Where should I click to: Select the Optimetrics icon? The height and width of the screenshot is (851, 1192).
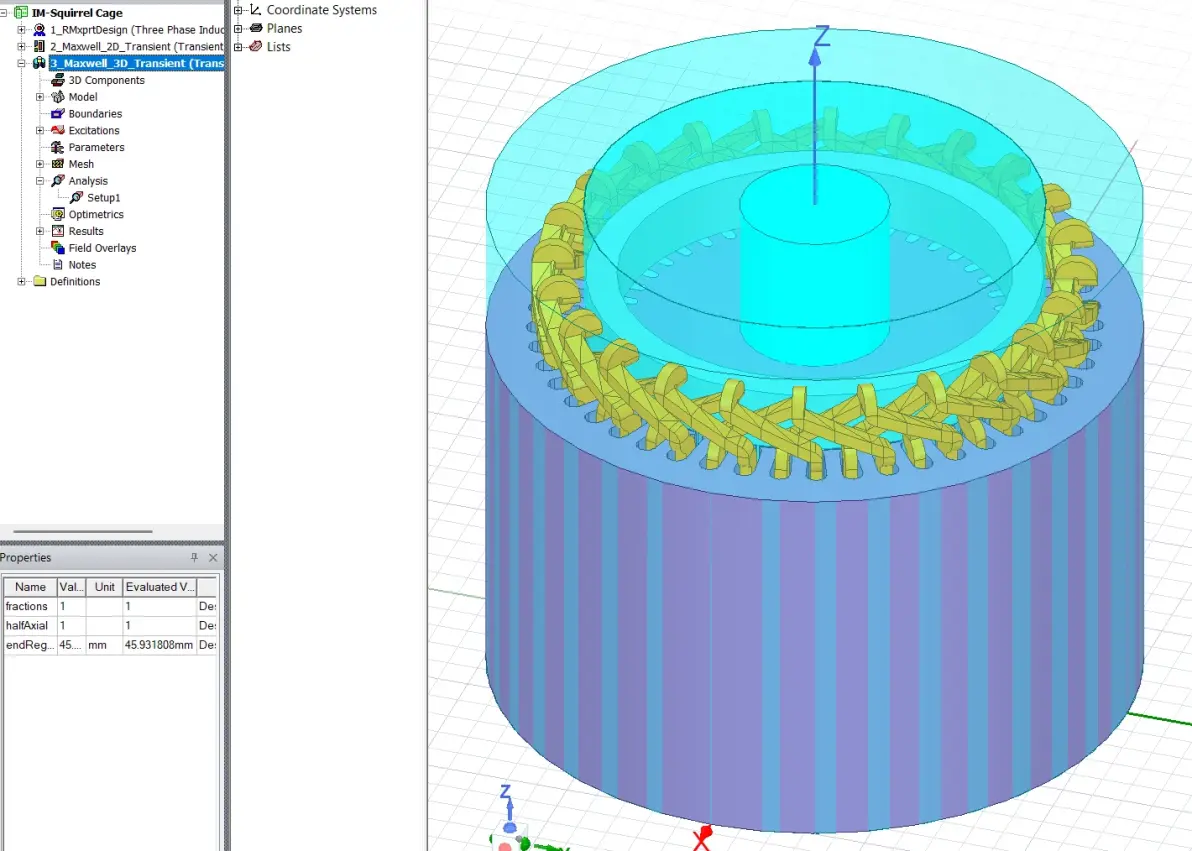click(58, 214)
